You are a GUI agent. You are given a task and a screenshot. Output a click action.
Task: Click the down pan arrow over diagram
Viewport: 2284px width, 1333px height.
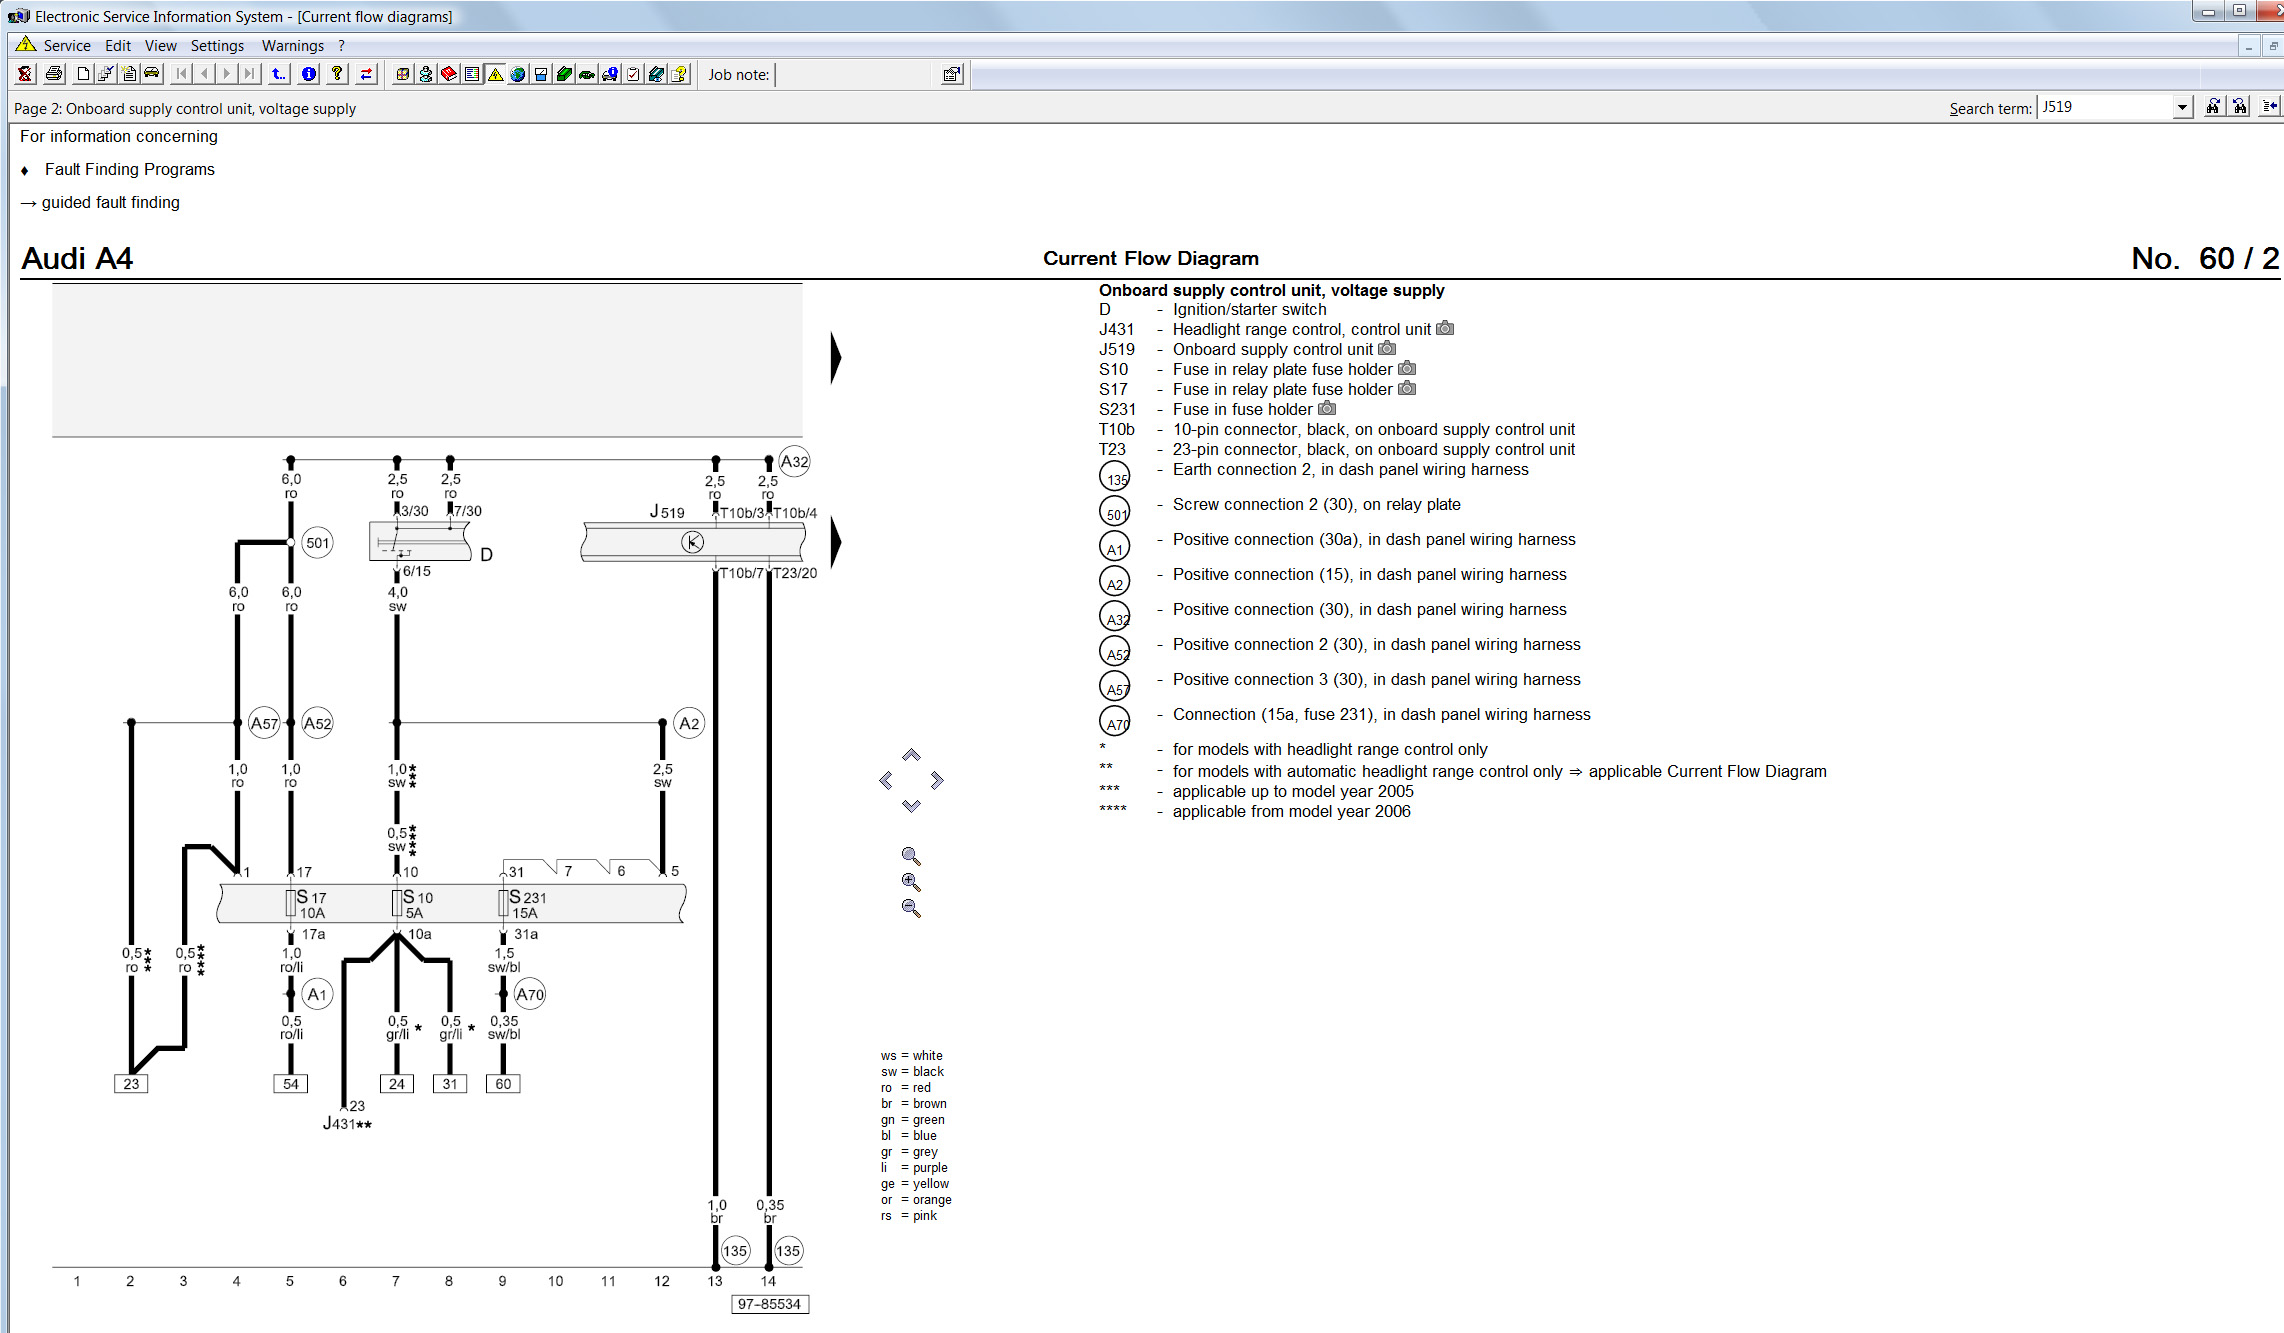click(x=911, y=806)
